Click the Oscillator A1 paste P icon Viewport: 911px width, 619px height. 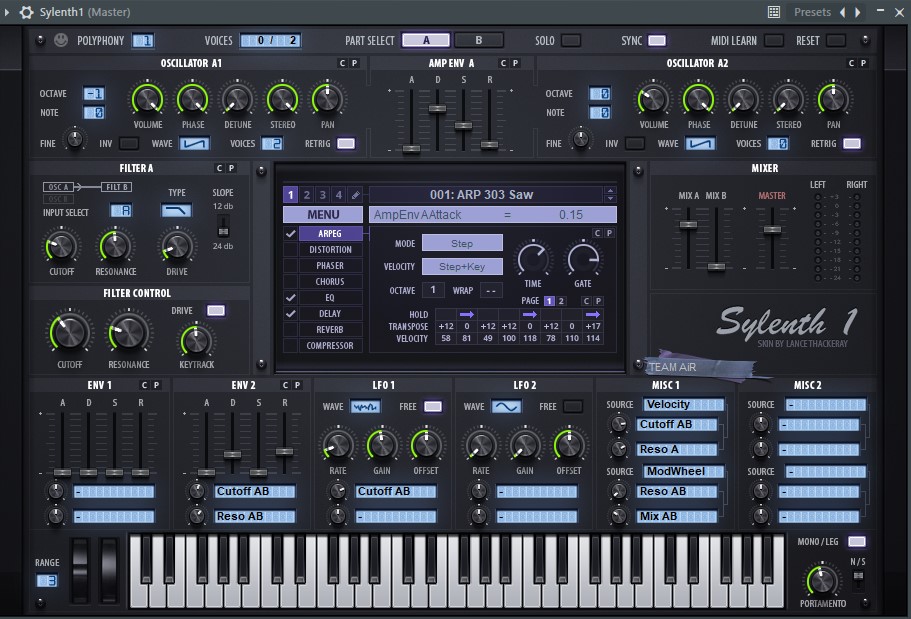pyautogui.click(x=354, y=63)
